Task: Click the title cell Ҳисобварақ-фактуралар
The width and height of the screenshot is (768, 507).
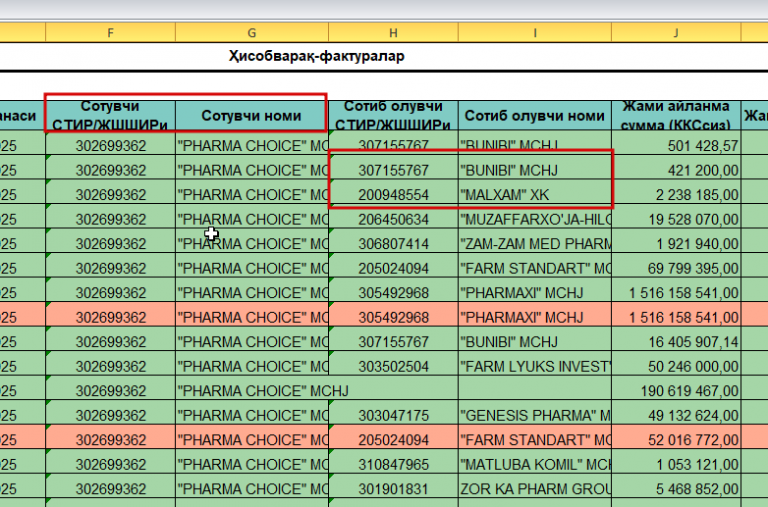Action: [316, 56]
